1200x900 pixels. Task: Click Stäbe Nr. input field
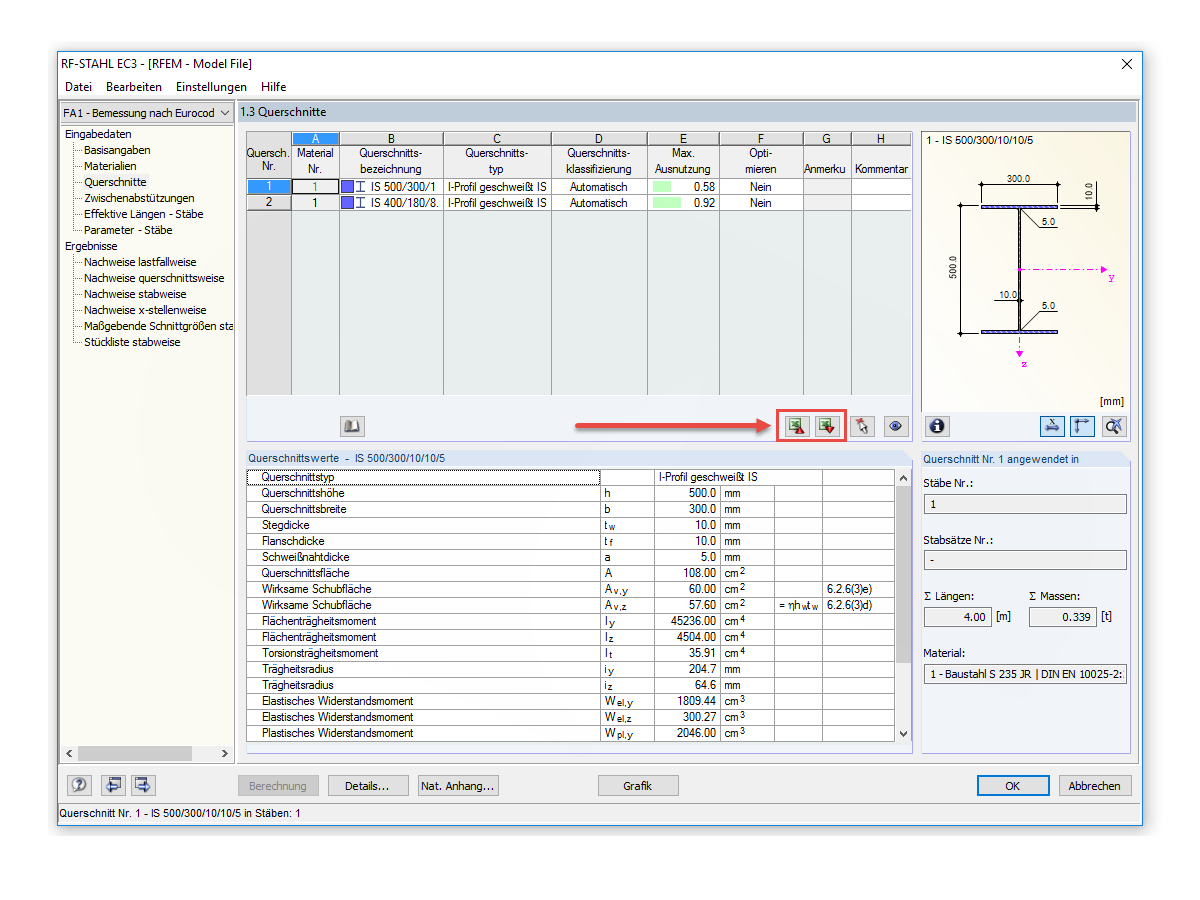coord(1025,504)
